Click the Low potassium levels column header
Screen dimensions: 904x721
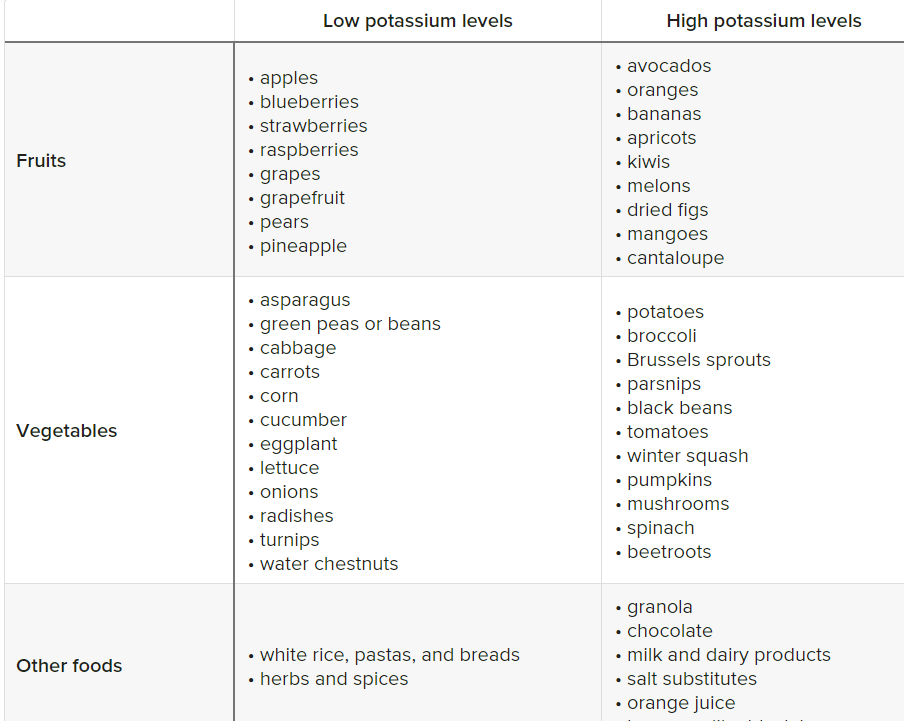(x=417, y=21)
